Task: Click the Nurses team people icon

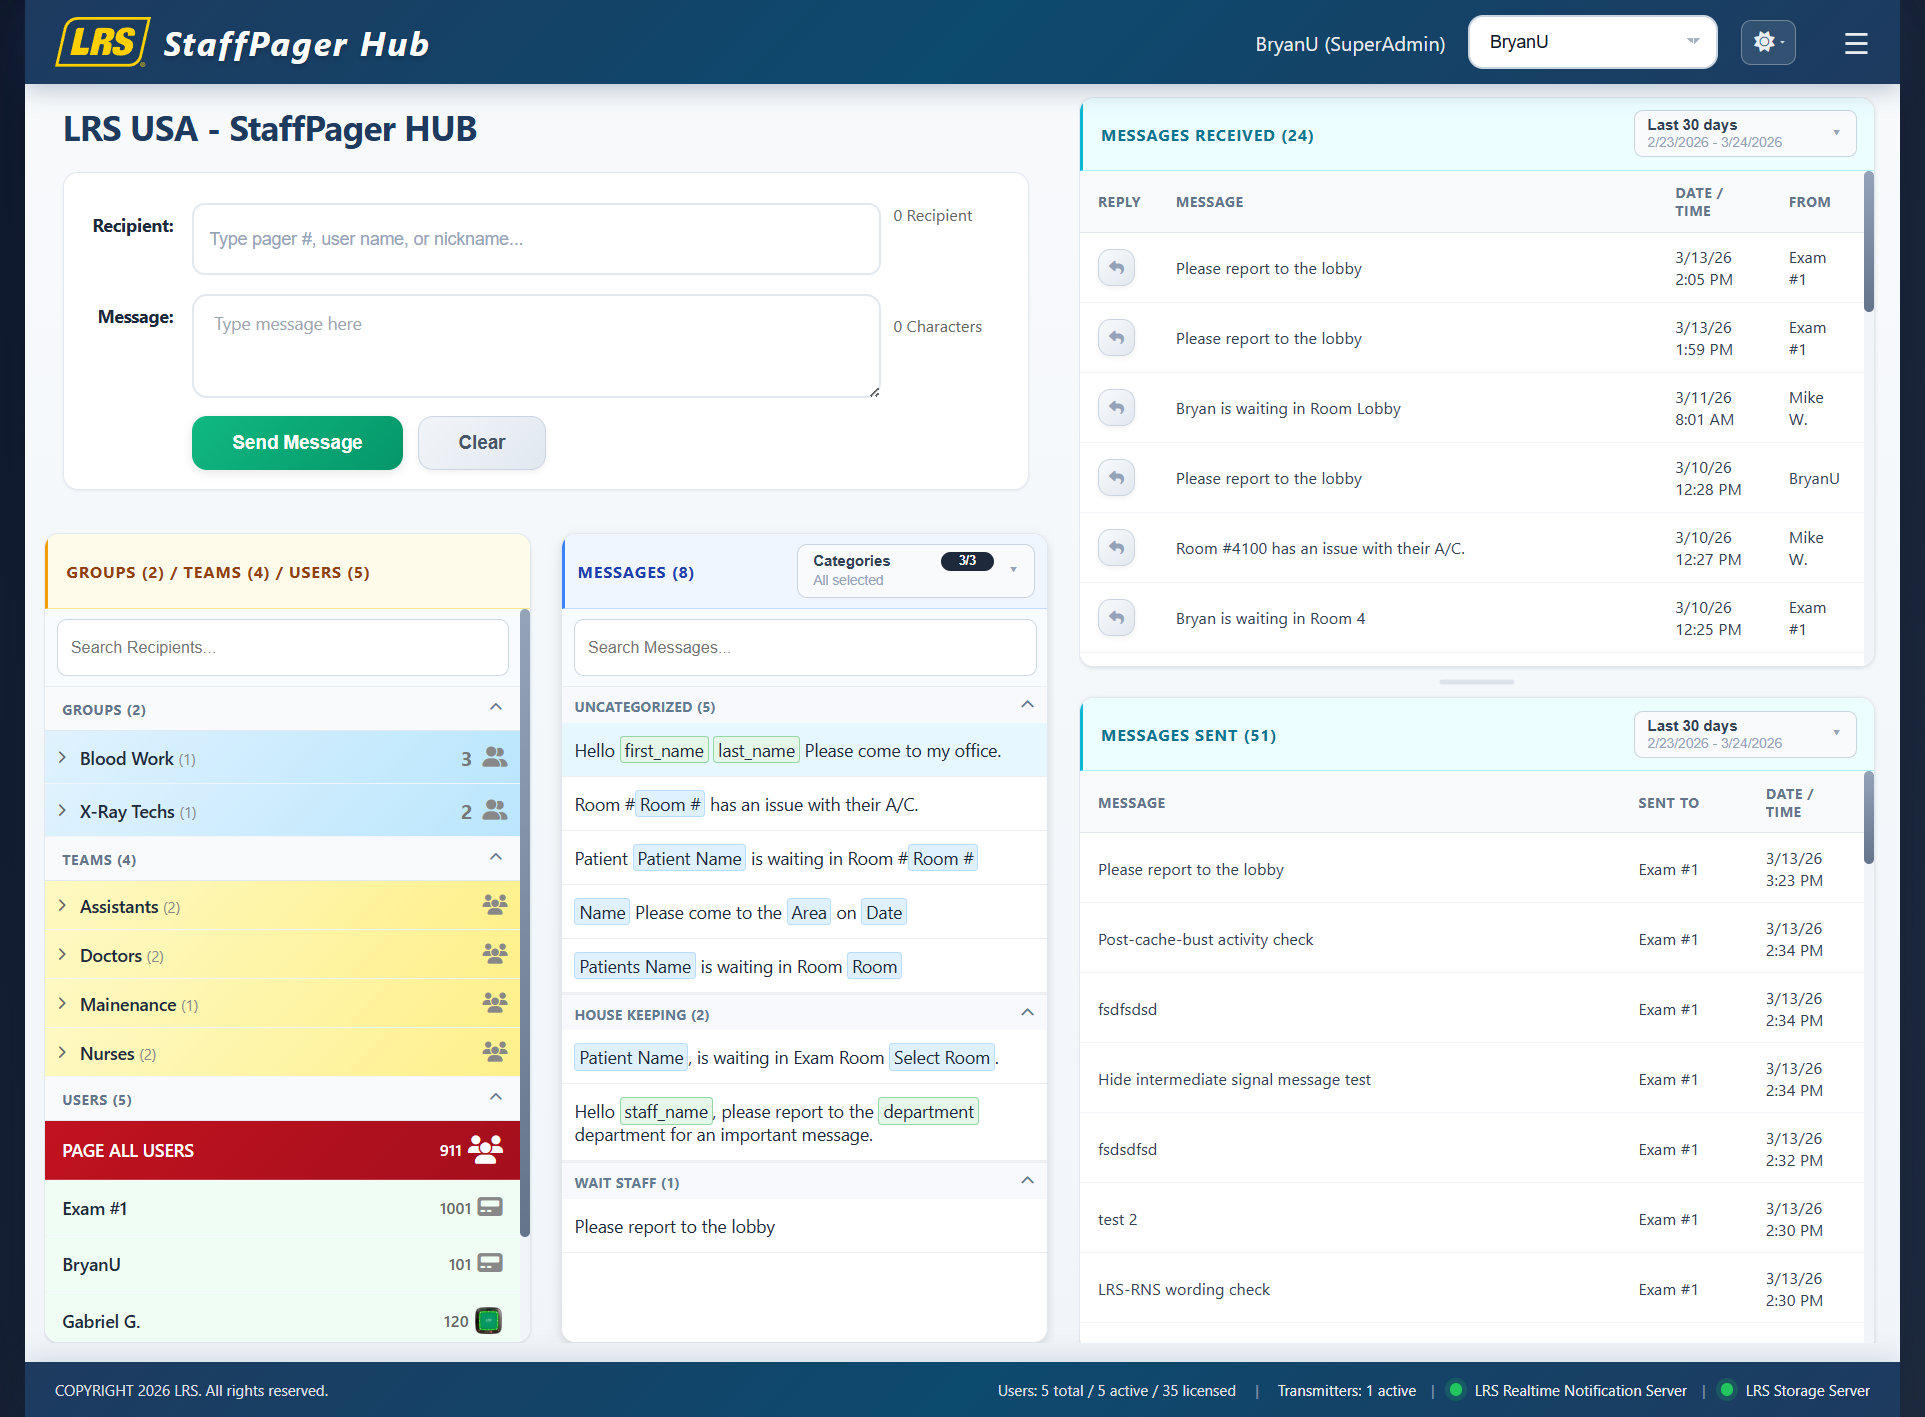Action: tap(495, 1052)
